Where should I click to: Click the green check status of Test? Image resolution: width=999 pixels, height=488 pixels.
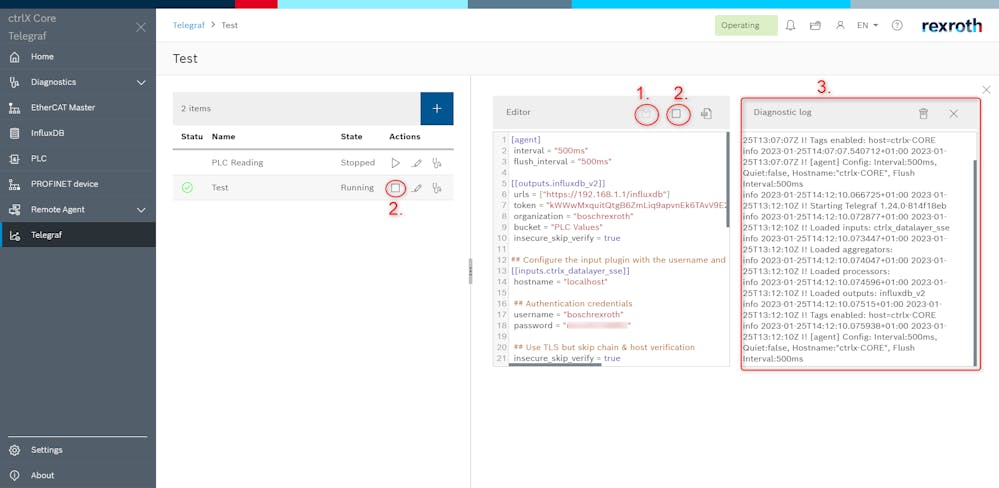[187, 188]
